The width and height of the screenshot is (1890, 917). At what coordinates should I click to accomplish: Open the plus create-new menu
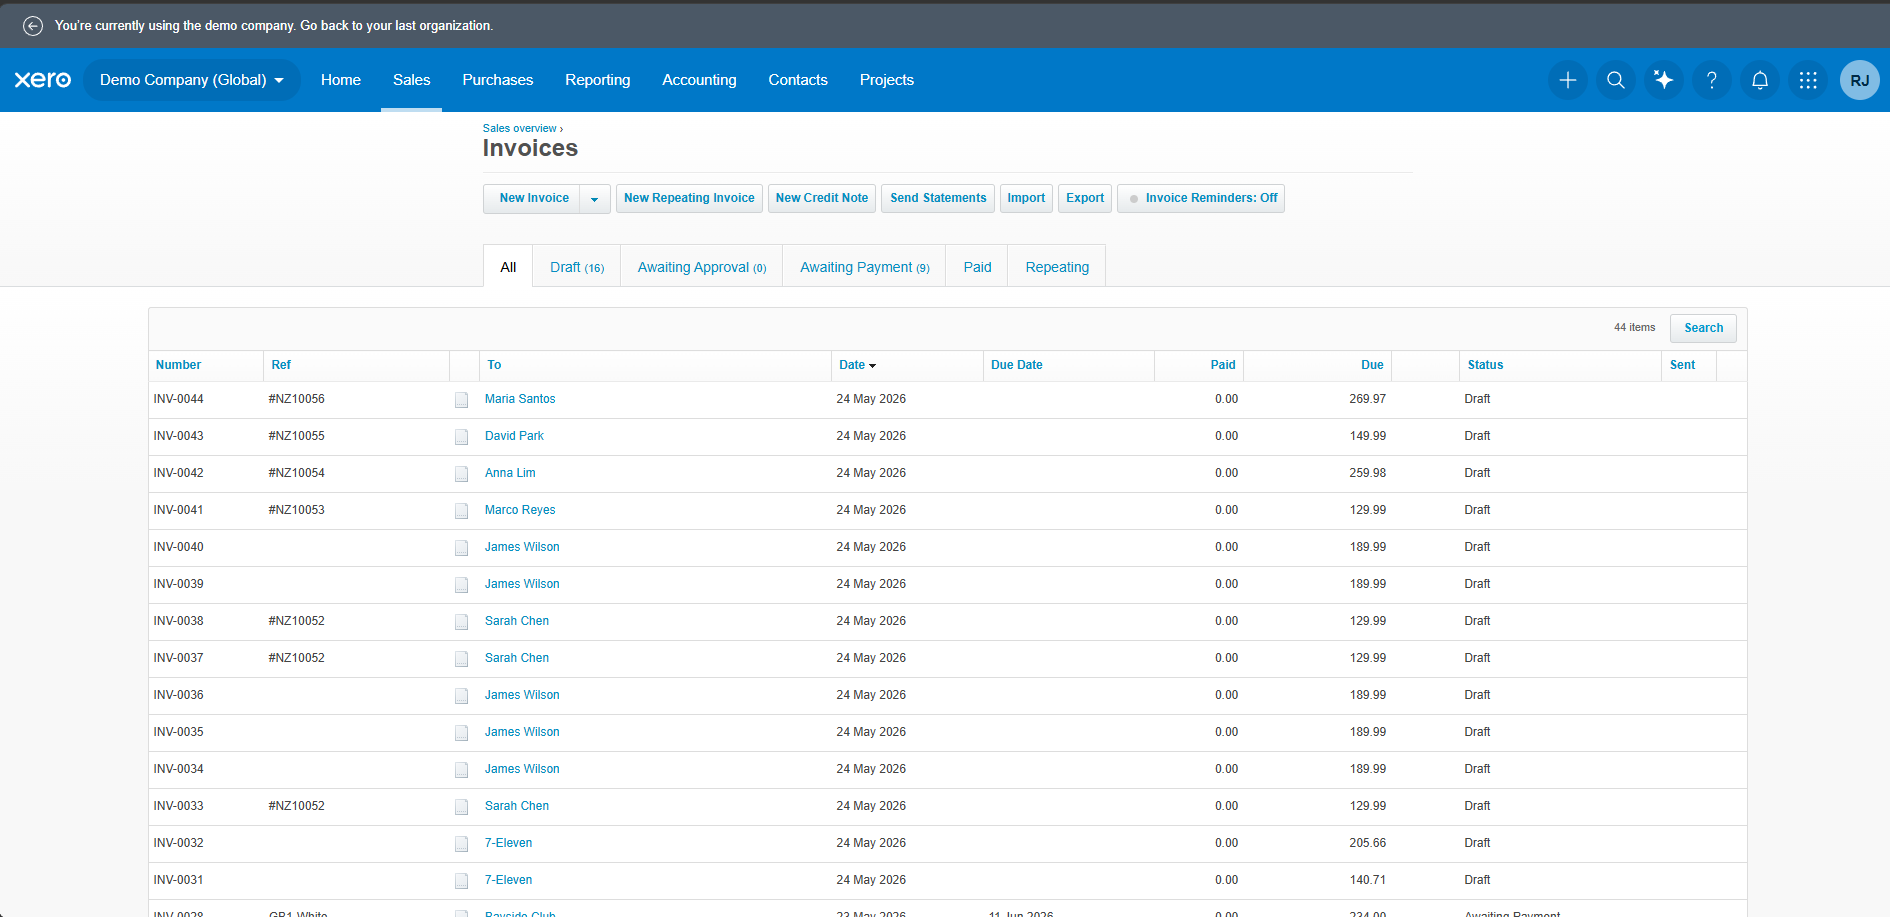click(x=1568, y=80)
